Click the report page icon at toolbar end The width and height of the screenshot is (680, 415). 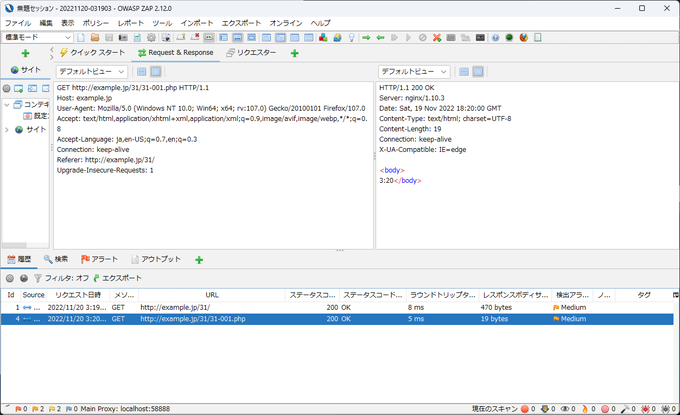coord(538,38)
